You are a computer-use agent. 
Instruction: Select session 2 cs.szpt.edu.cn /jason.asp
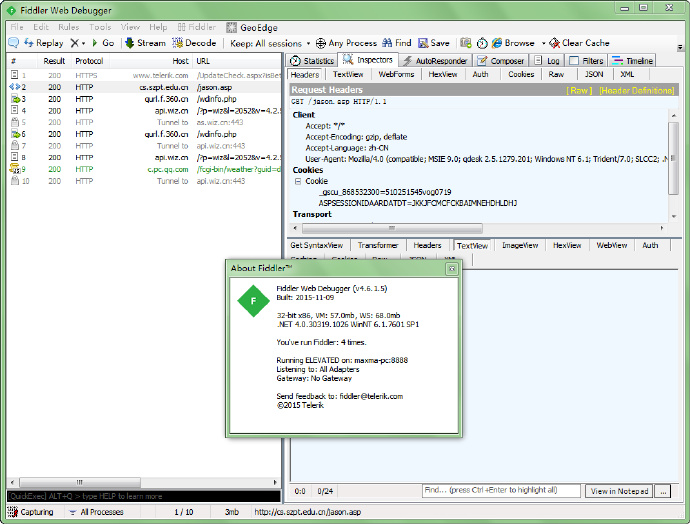[x=144, y=87]
